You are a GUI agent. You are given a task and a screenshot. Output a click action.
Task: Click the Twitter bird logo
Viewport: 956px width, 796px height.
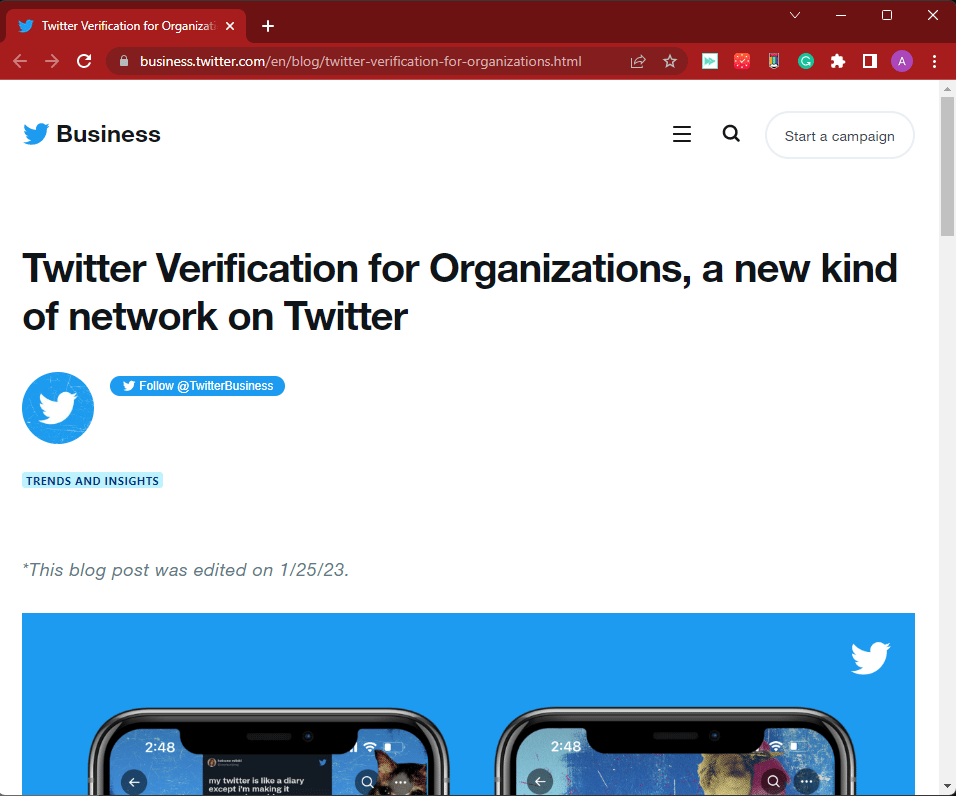click(36, 134)
